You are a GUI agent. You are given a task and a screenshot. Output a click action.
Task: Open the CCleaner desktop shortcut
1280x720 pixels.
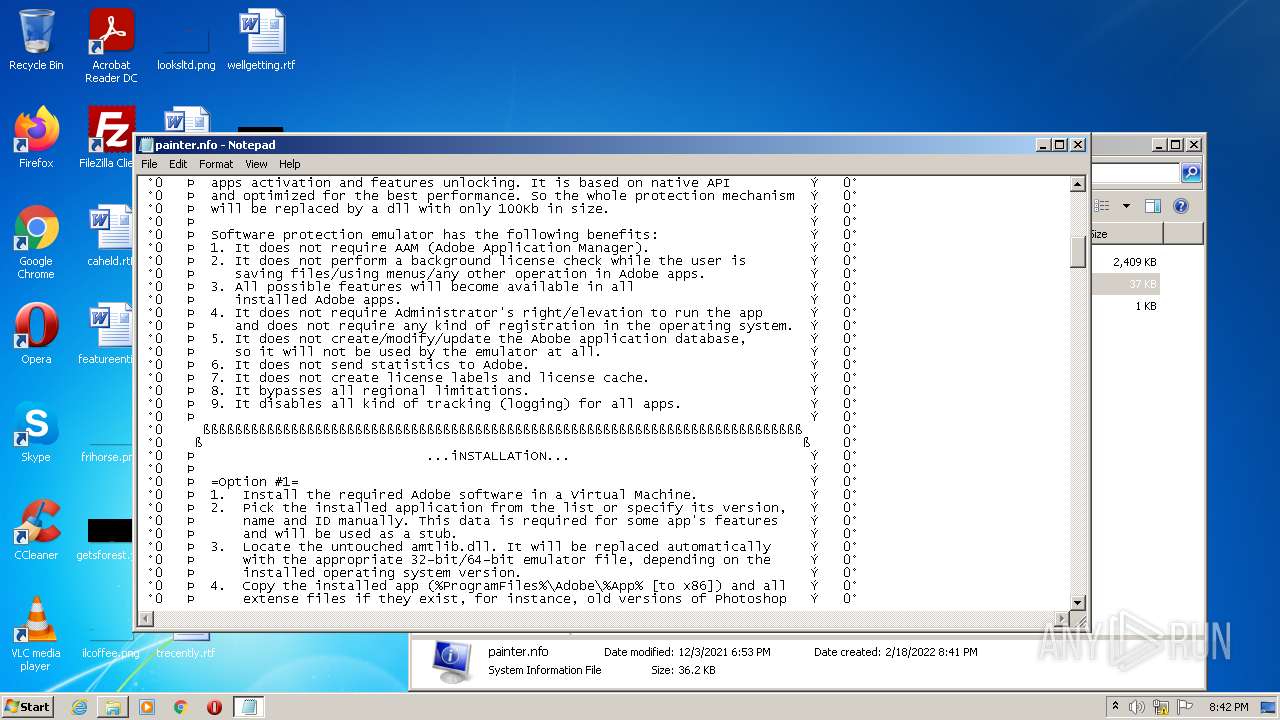(x=36, y=530)
